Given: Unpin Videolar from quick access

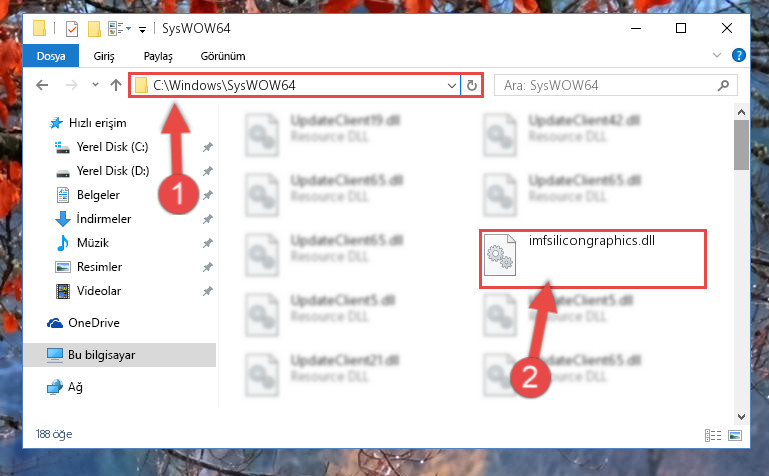Looking at the screenshot, I should [208, 291].
